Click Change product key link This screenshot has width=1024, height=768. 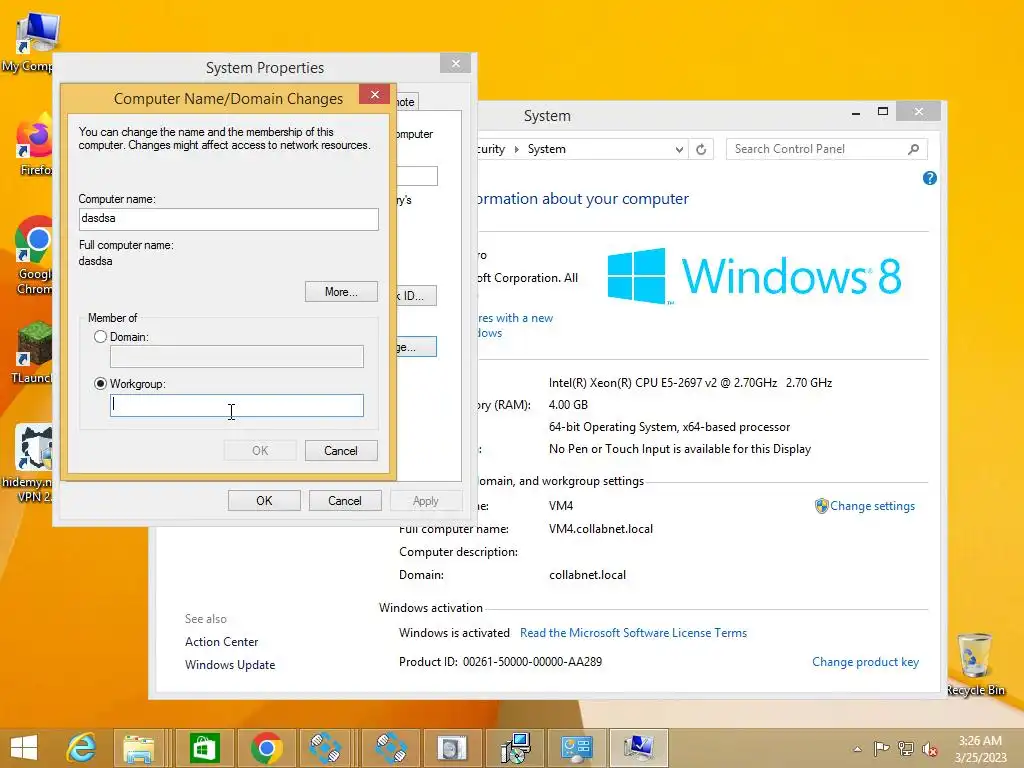tap(865, 662)
